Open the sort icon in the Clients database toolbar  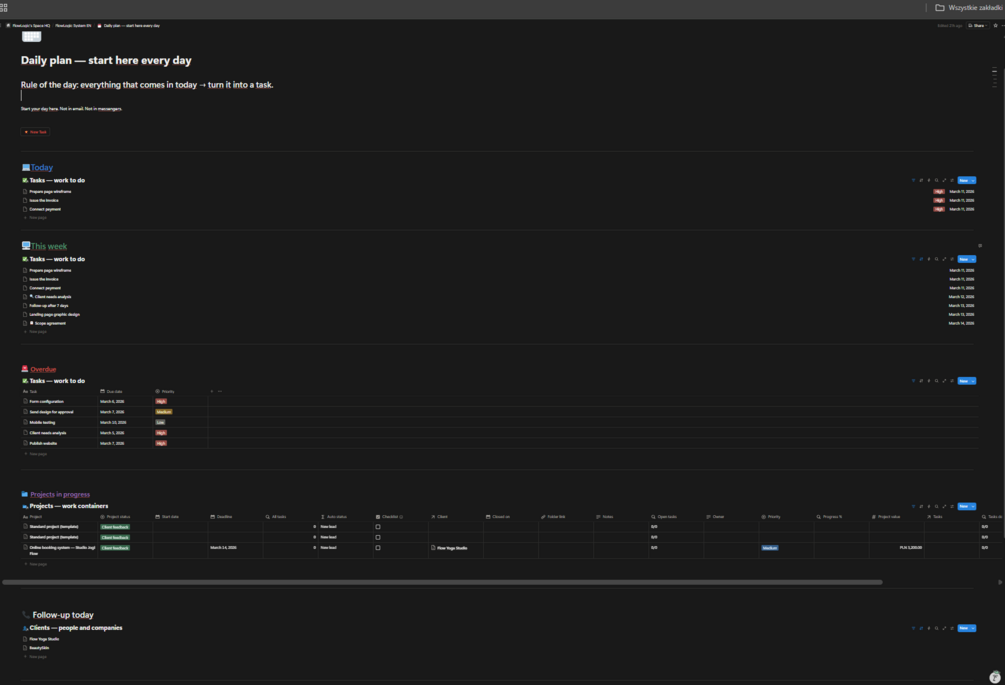click(921, 629)
